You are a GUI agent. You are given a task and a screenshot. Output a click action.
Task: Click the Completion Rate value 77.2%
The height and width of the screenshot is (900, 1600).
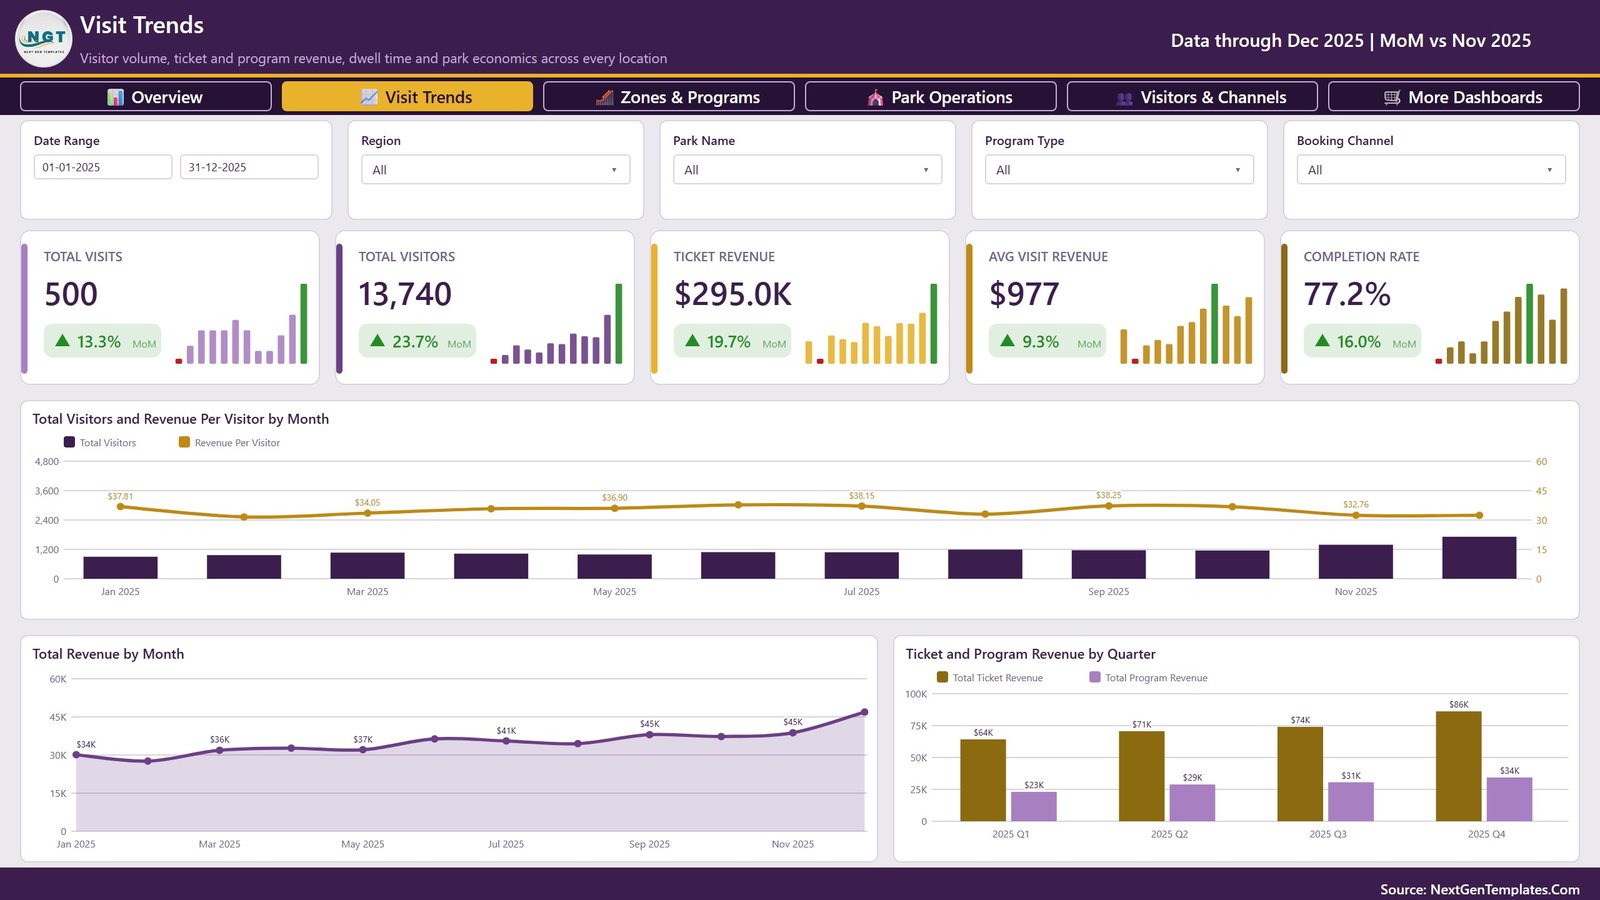click(x=1347, y=294)
